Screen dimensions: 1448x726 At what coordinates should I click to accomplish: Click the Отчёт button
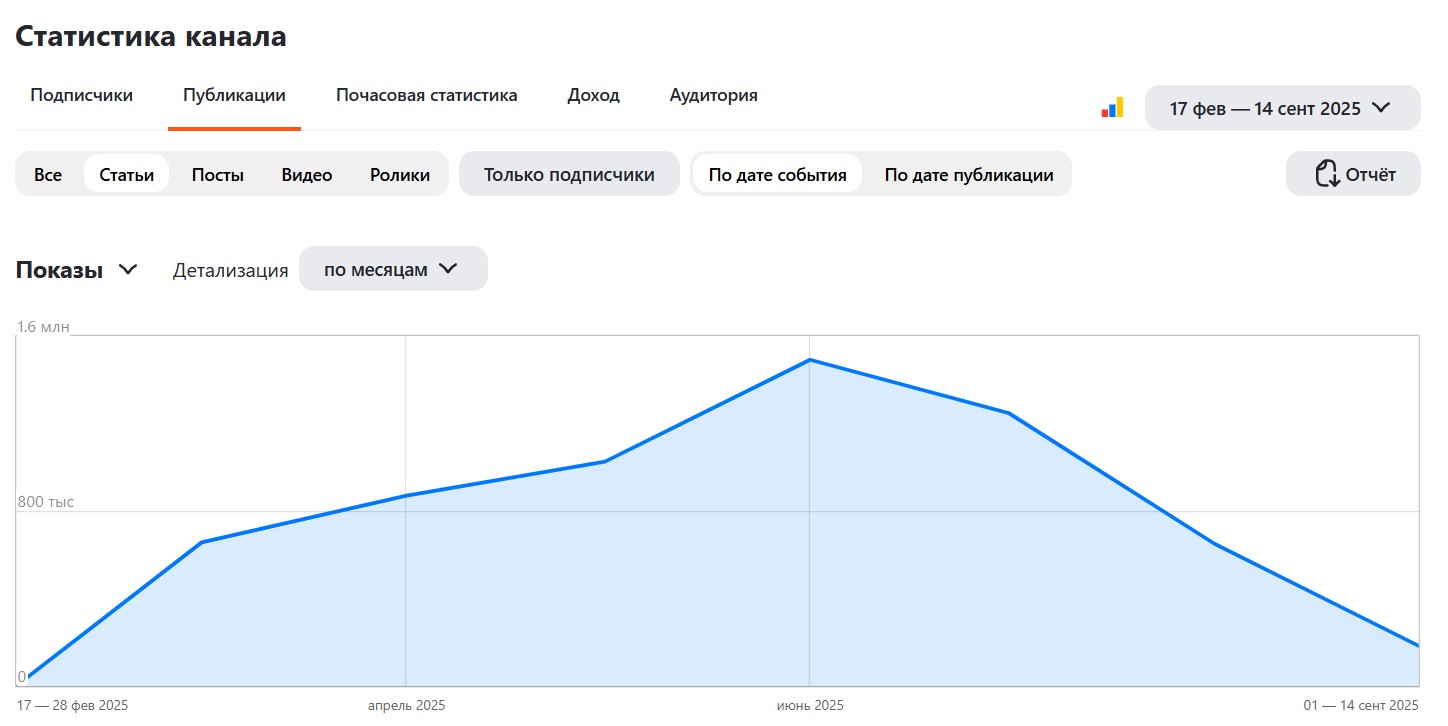click(x=1353, y=175)
